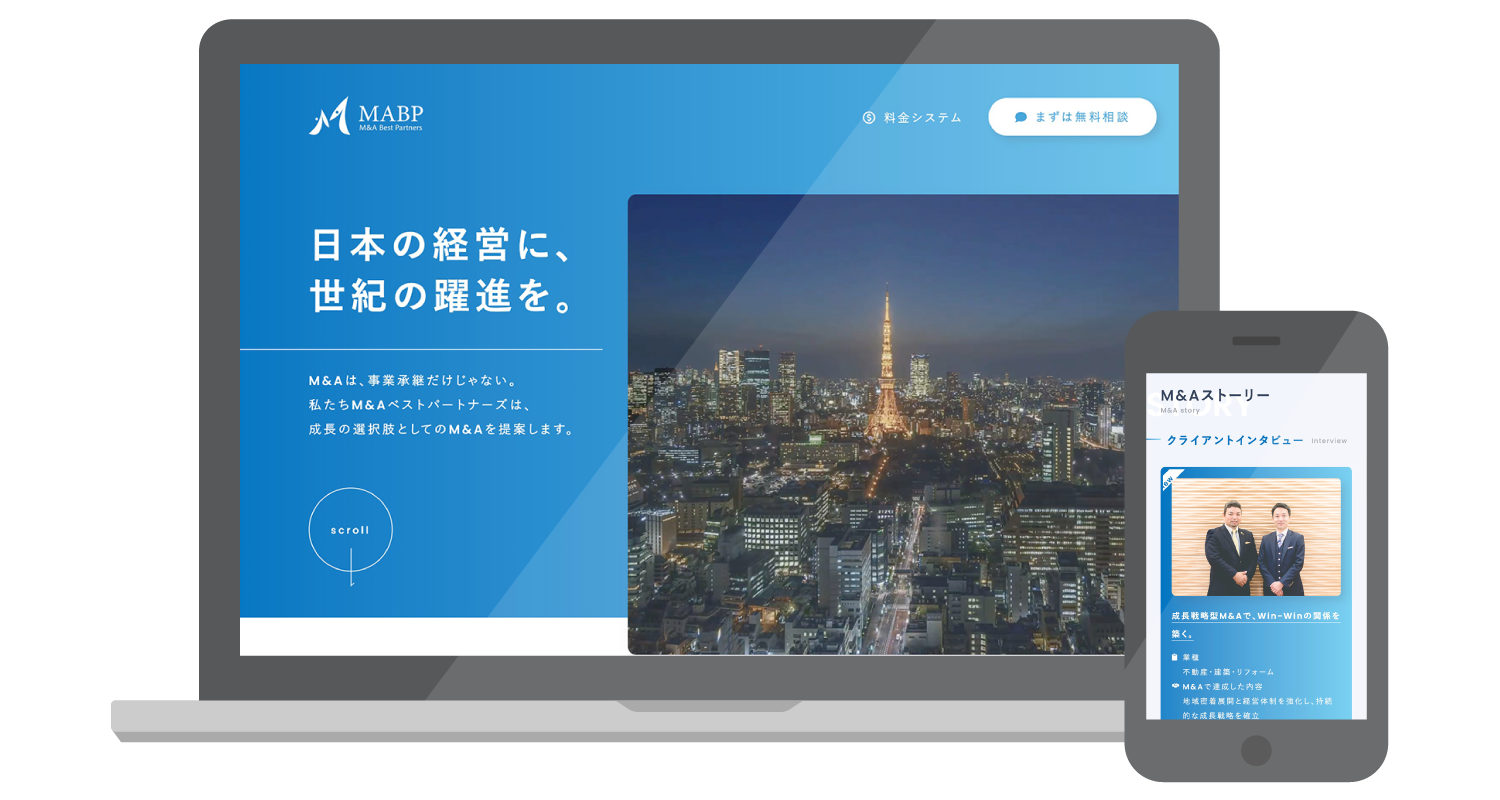This screenshot has width=1500, height=800.
Task: Click the speech bubble icon in consultation button
Action: (1021, 117)
